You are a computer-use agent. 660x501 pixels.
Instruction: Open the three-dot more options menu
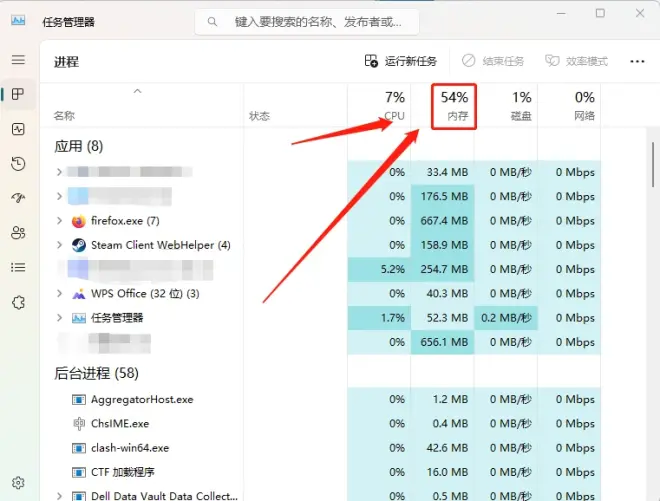click(638, 61)
